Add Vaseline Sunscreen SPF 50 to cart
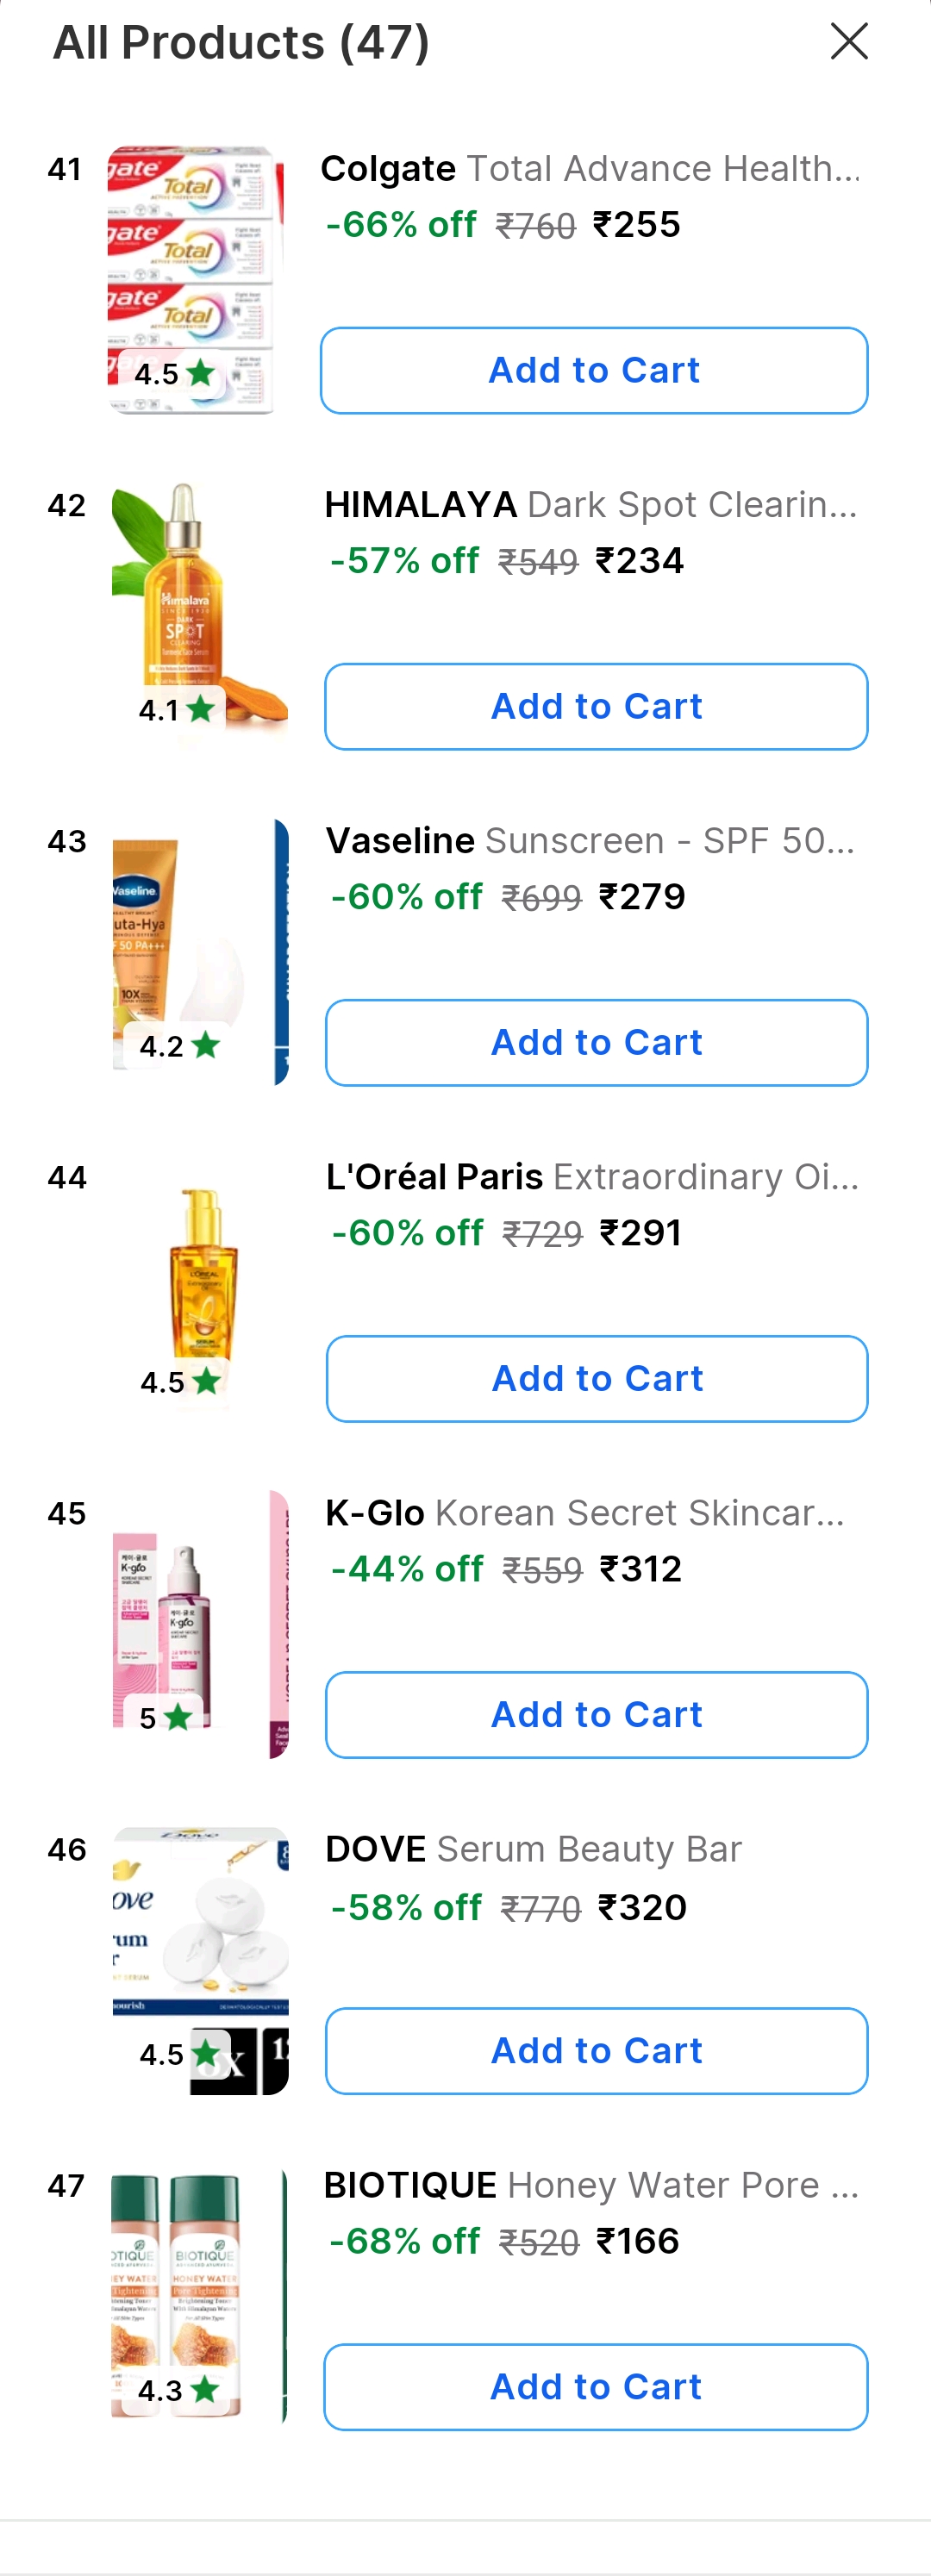 point(596,1042)
